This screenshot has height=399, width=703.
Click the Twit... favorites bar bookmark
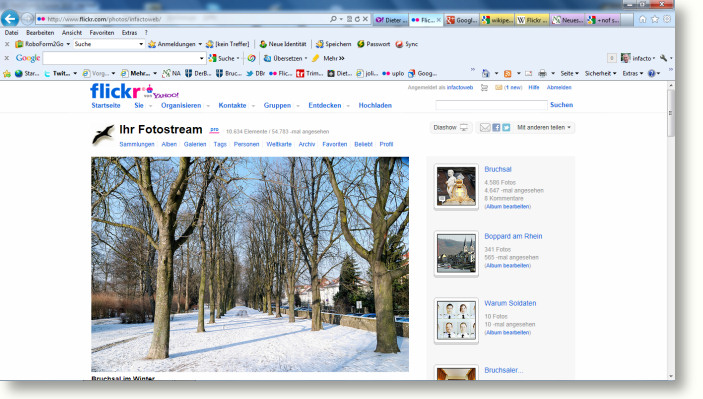coord(61,74)
